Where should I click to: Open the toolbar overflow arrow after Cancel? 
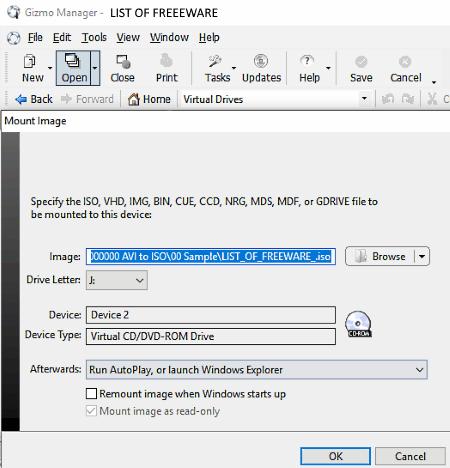click(x=434, y=82)
